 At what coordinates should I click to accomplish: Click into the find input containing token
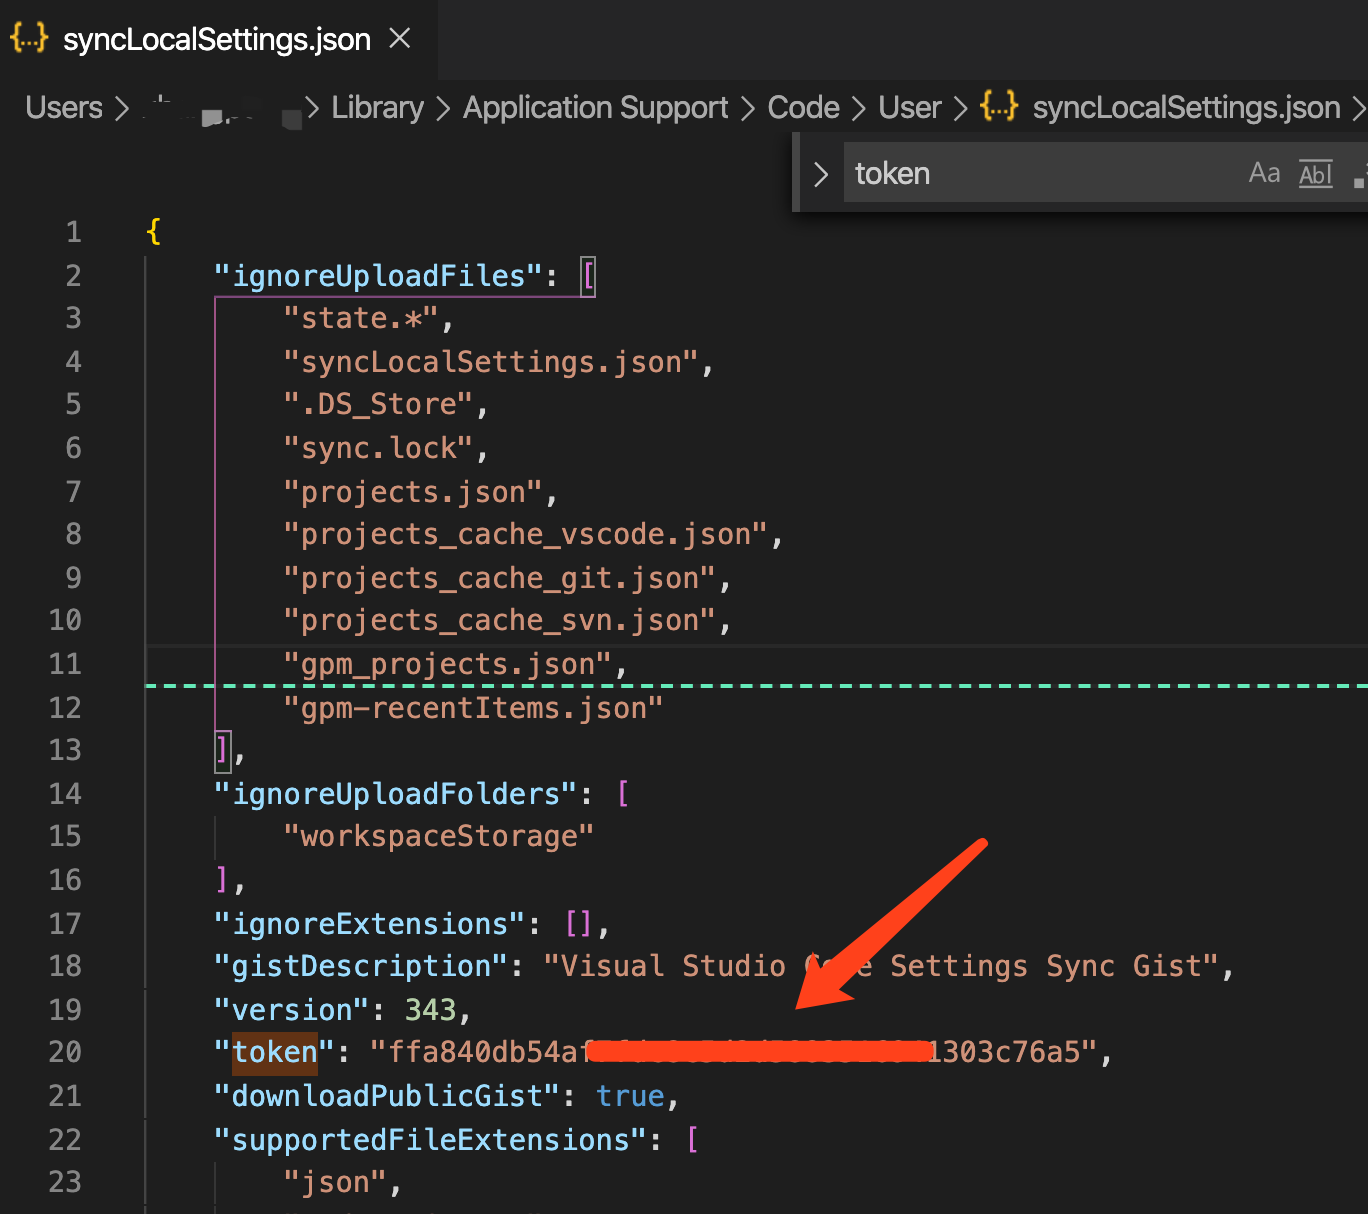1040,173
